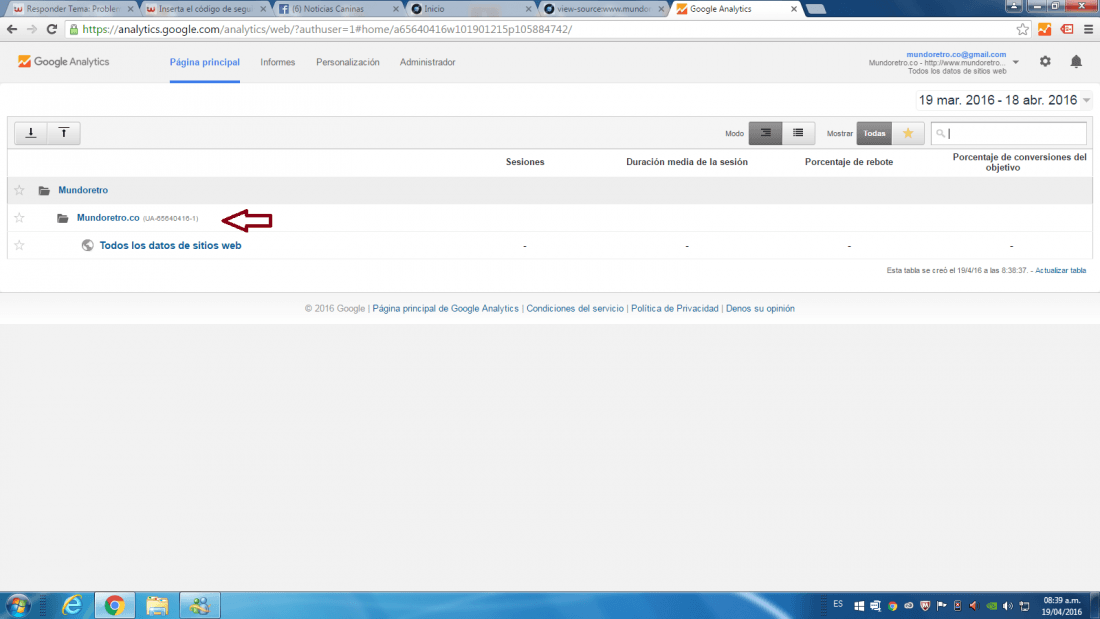1100x619 pixels.
Task: Collapse all rows with up-arrow button
Action: (x=64, y=133)
